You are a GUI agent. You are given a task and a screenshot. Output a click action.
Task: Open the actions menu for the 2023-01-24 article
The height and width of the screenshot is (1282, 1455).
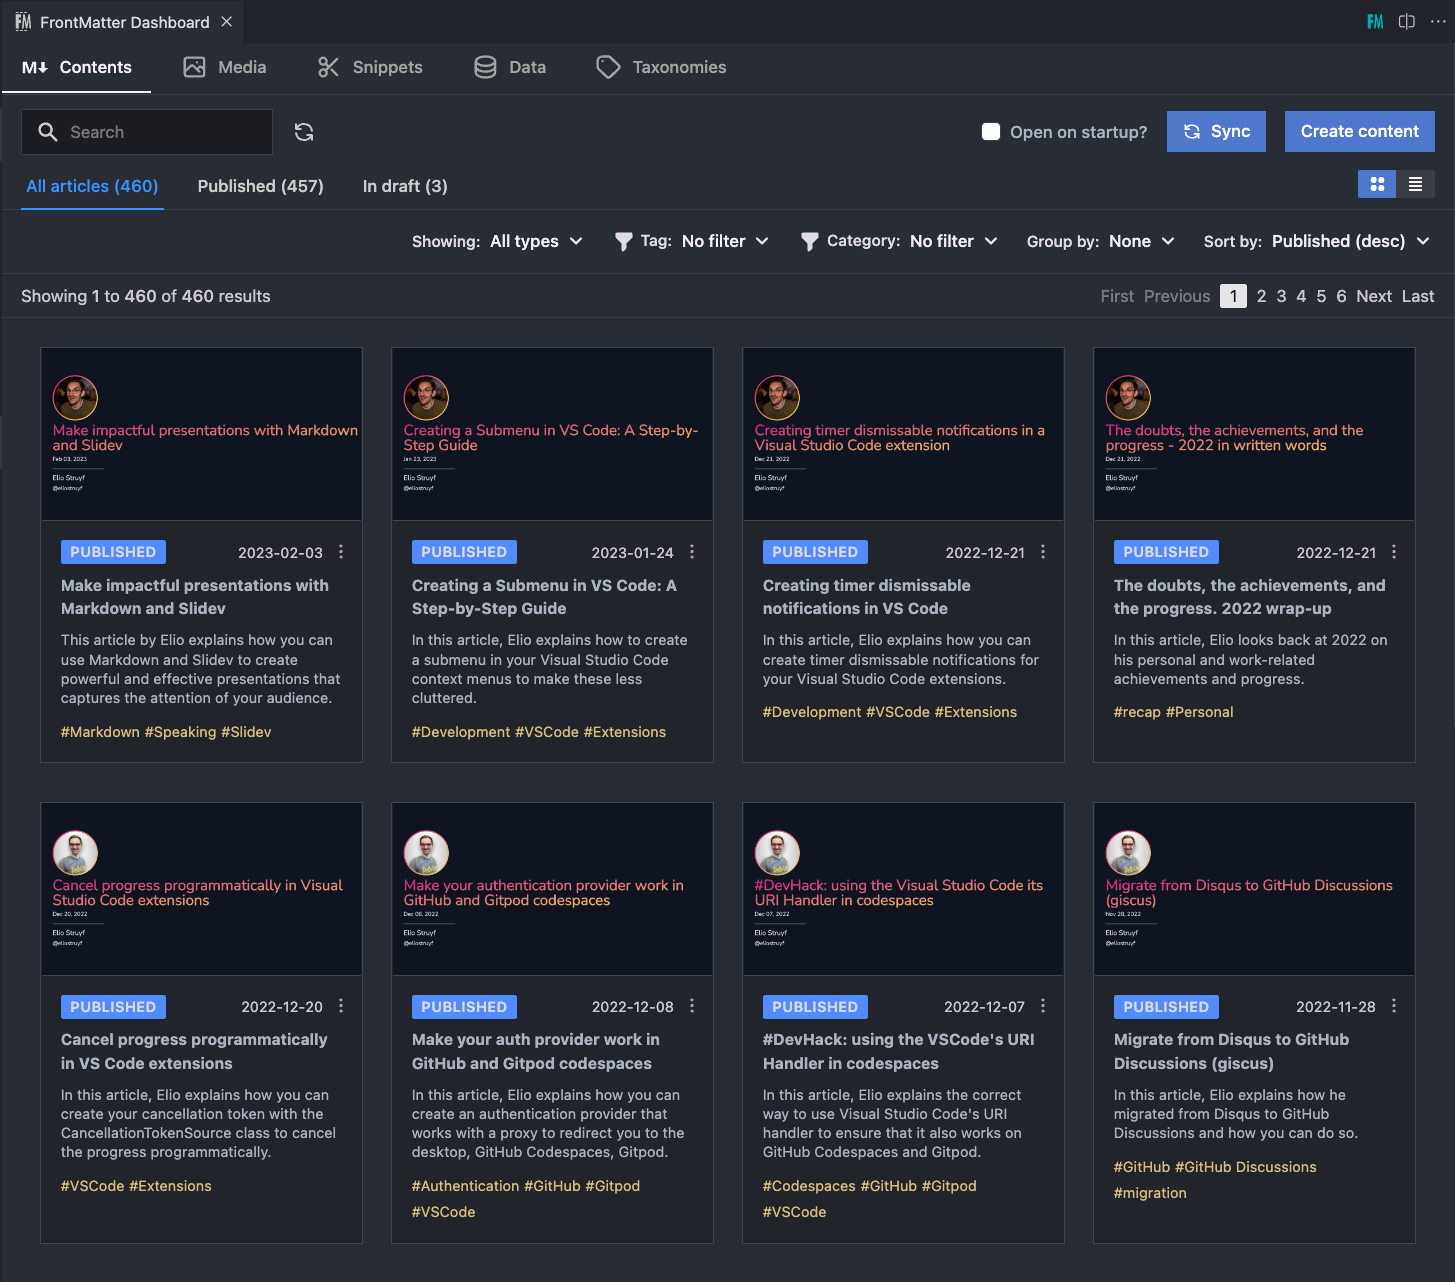click(692, 552)
